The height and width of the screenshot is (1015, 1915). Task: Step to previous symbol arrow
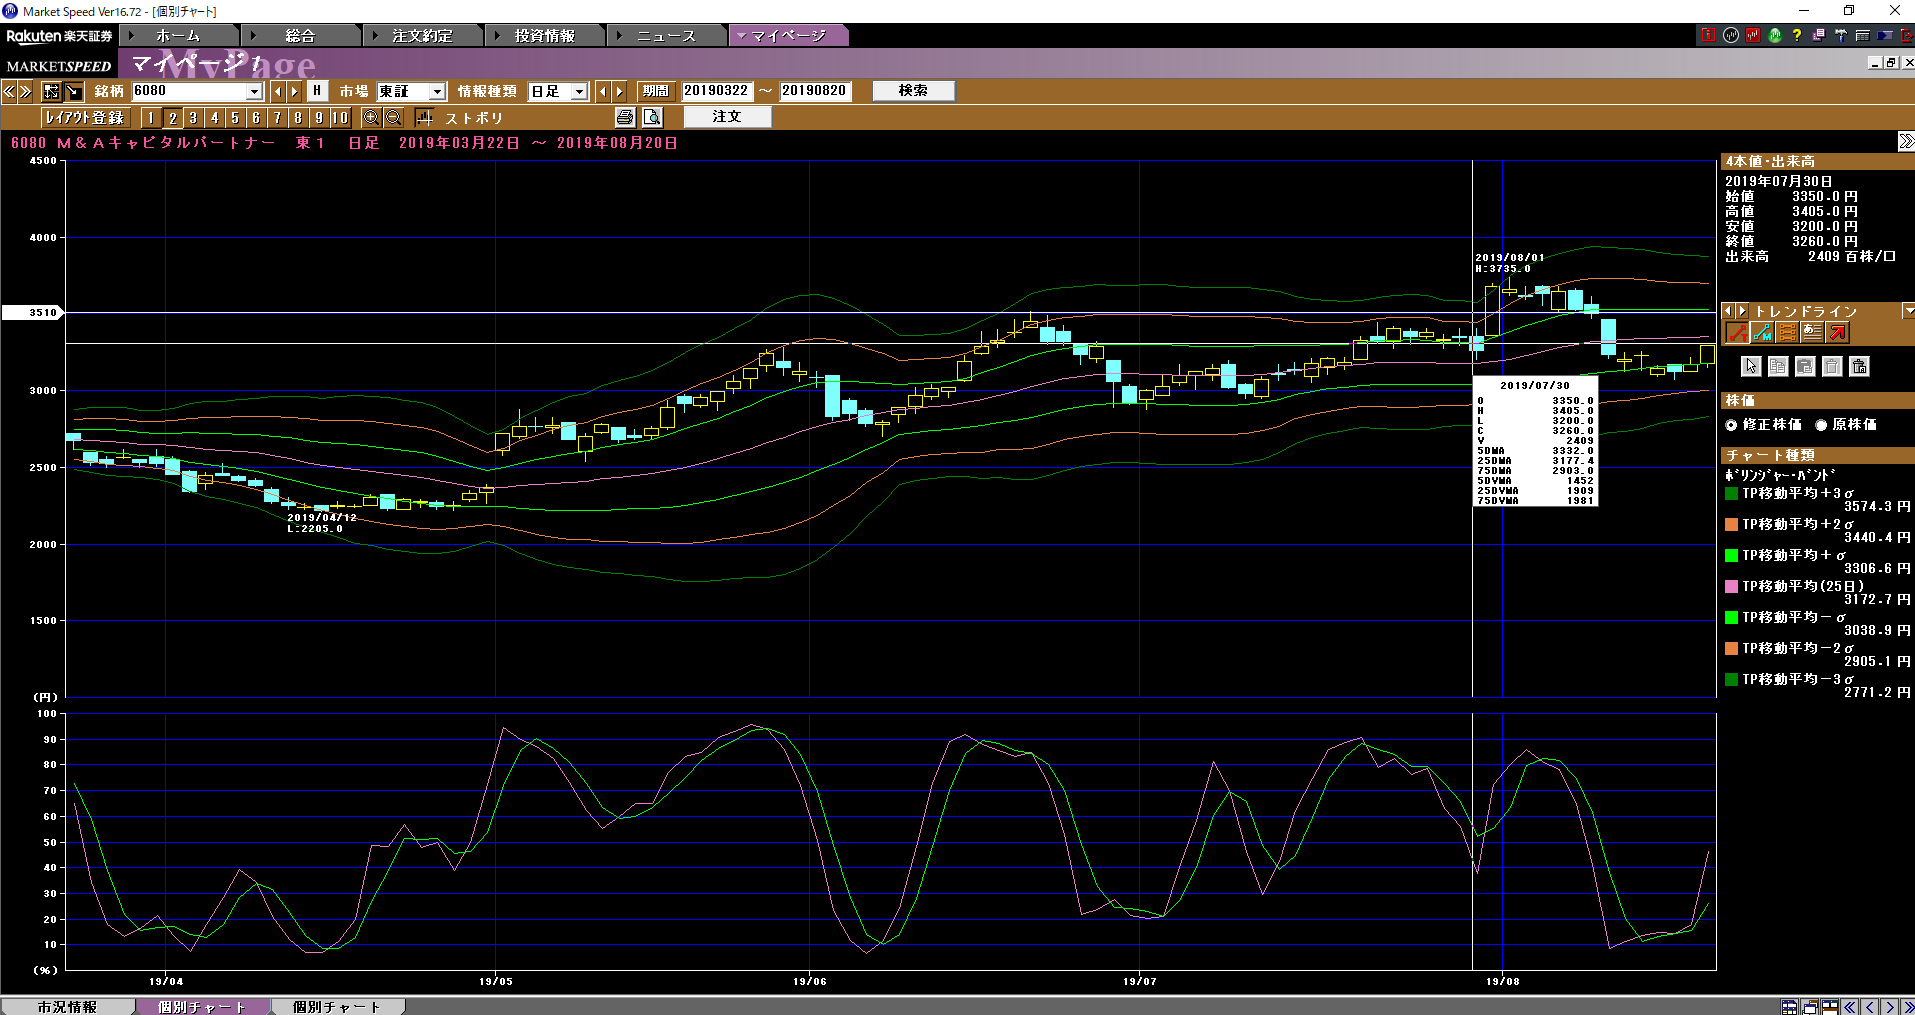point(278,91)
